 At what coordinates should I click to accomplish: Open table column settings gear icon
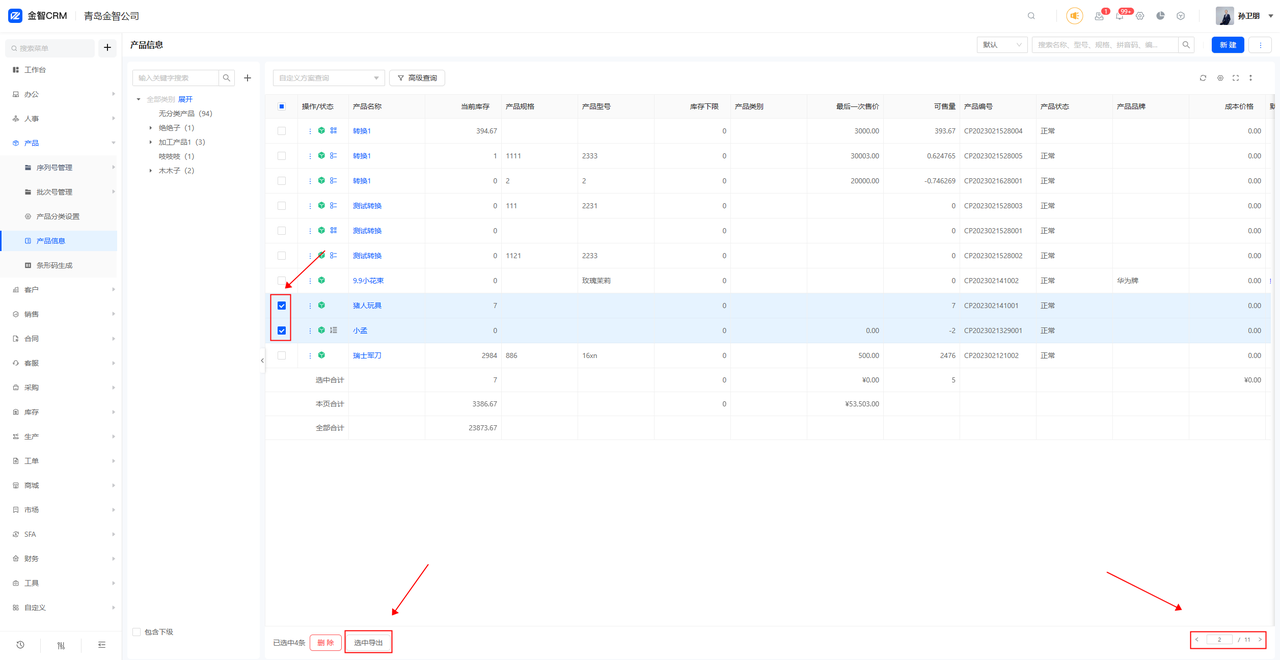click(1219, 78)
